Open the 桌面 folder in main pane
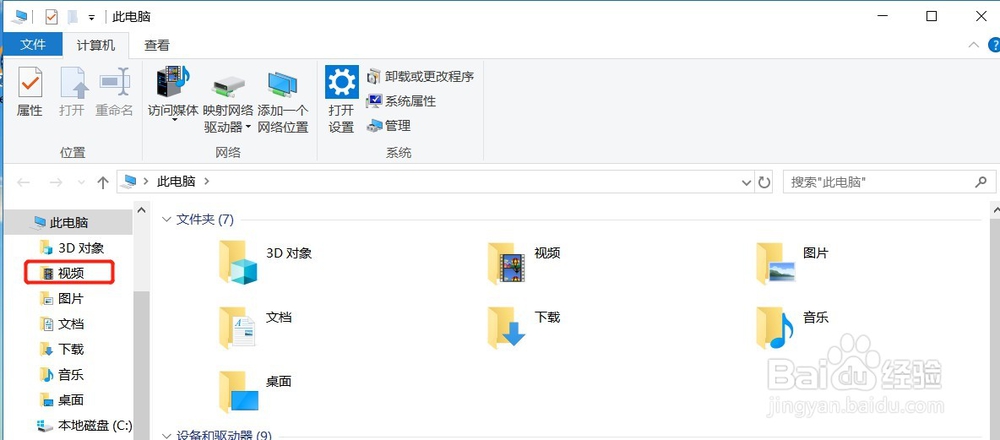The width and height of the screenshot is (1000, 440). pos(255,390)
